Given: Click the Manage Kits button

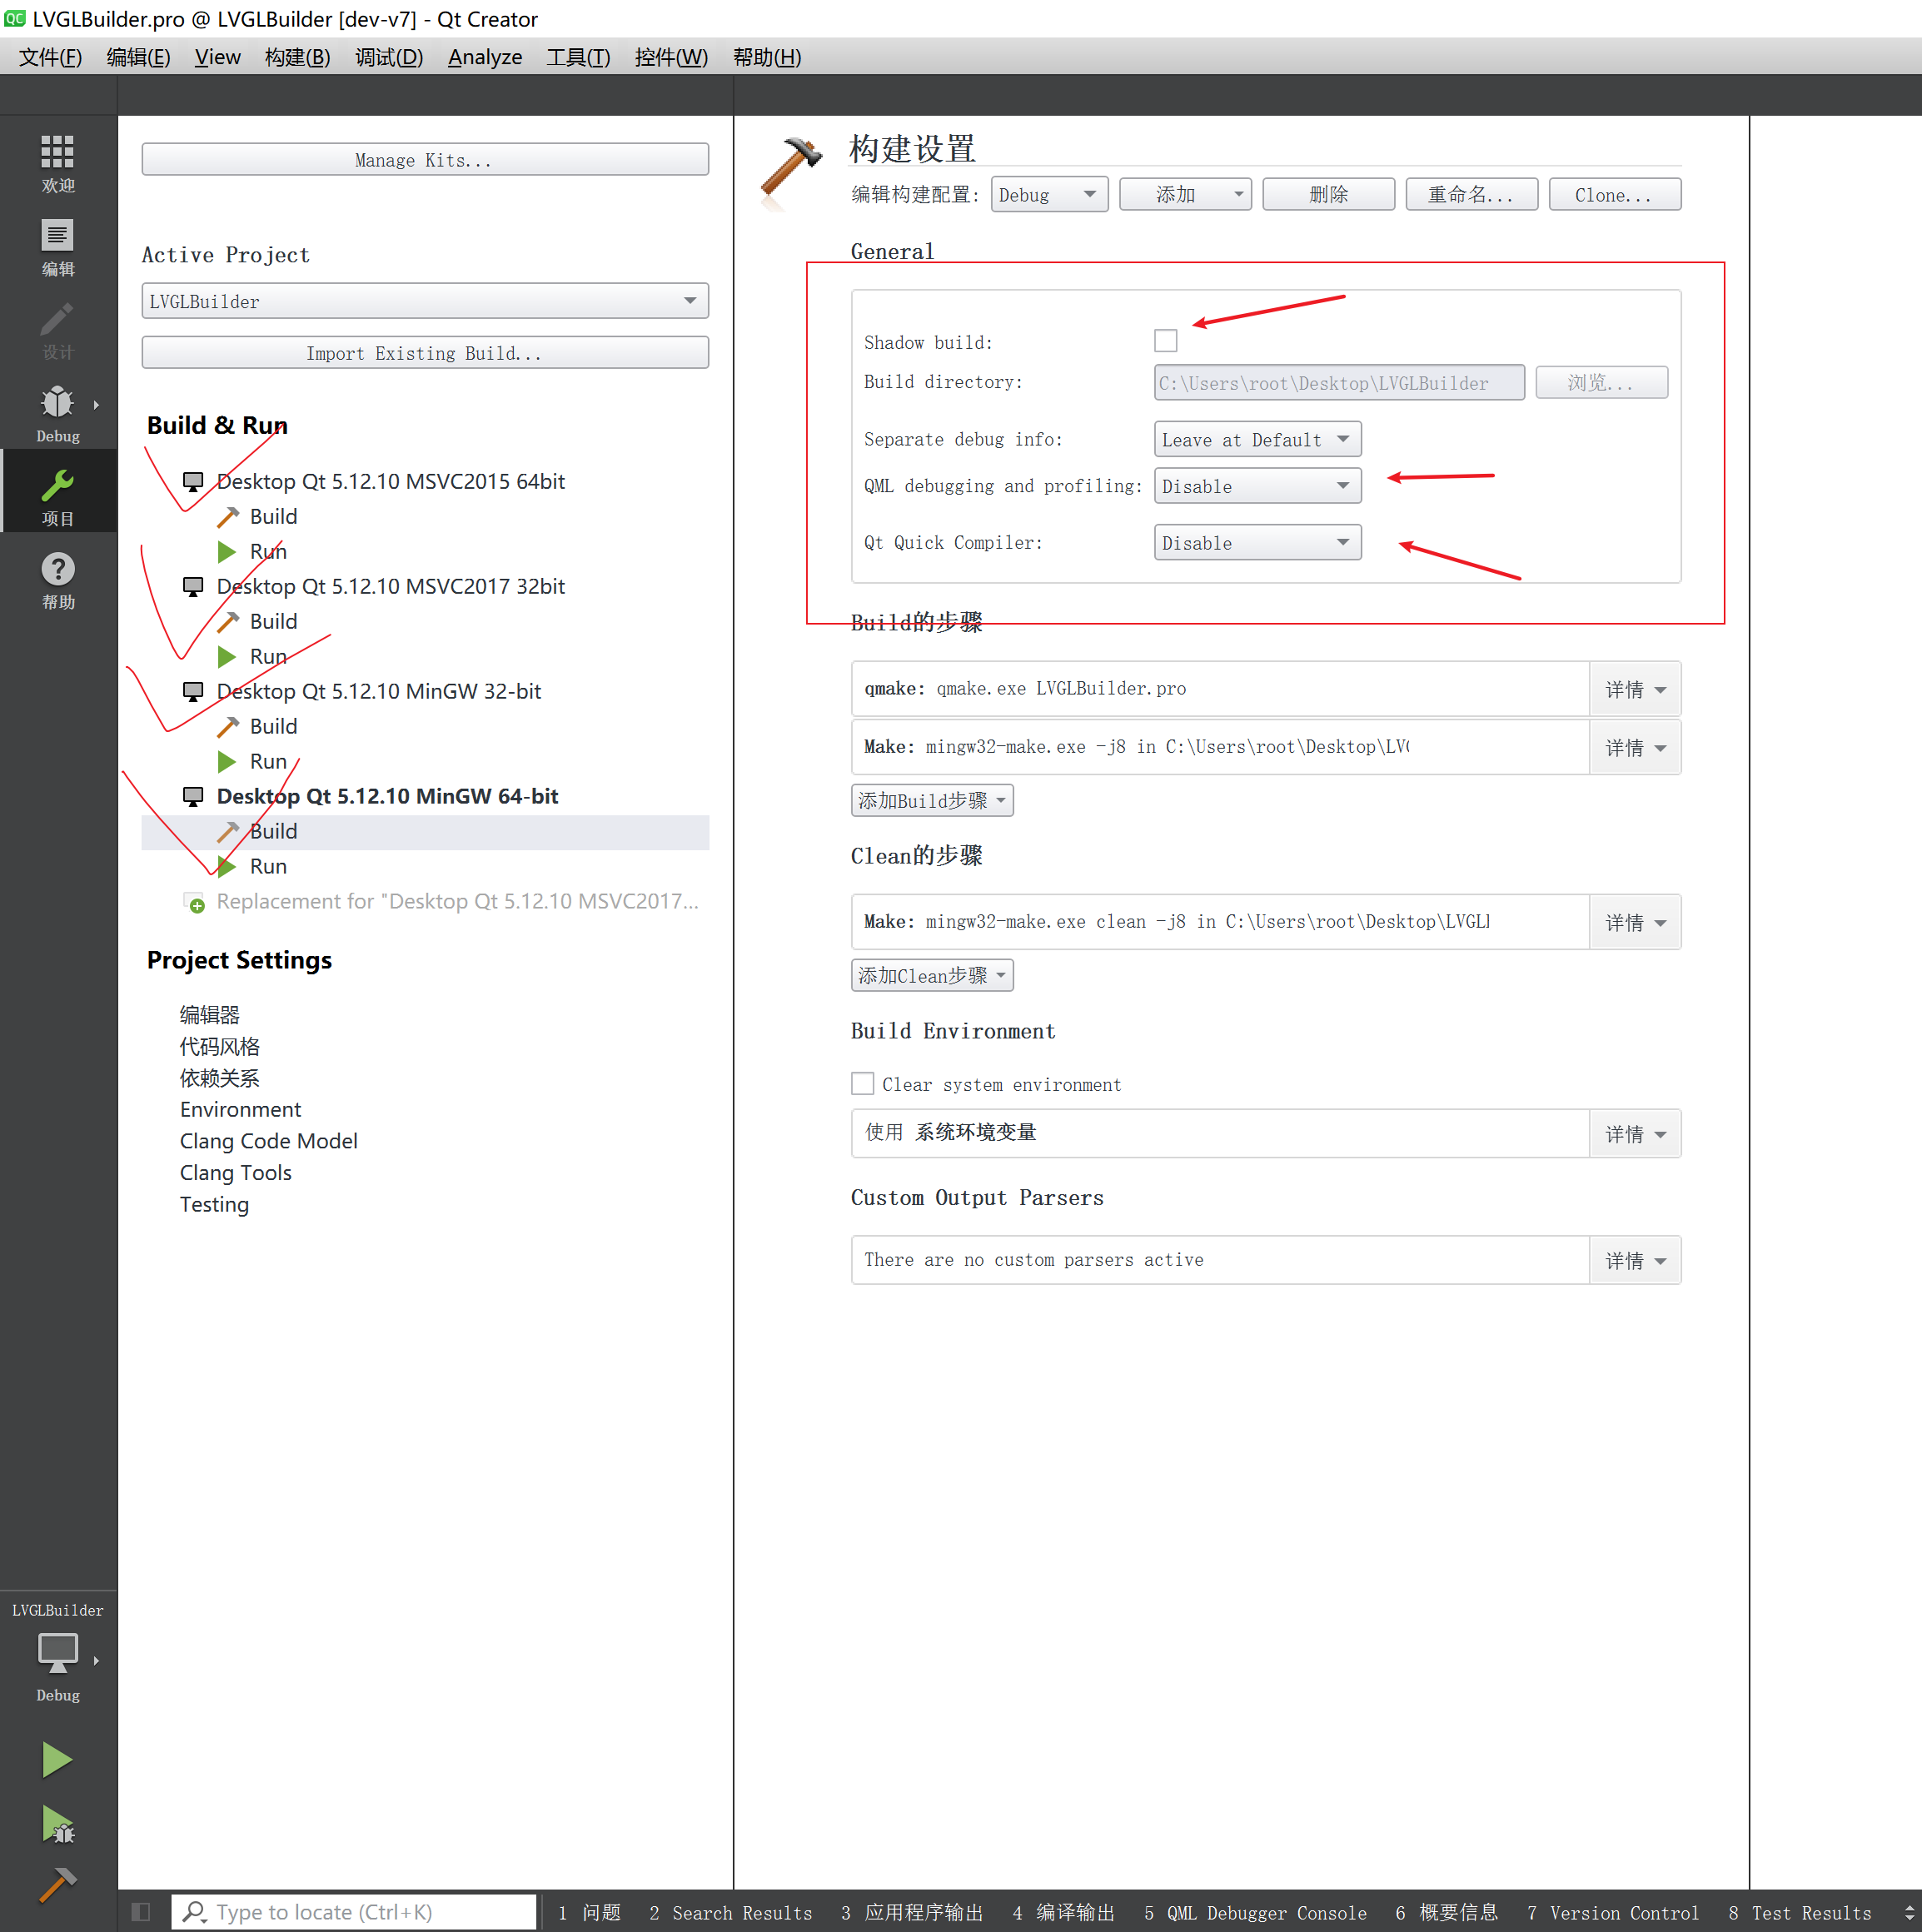Looking at the screenshot, I should click(x=424, y=159).
